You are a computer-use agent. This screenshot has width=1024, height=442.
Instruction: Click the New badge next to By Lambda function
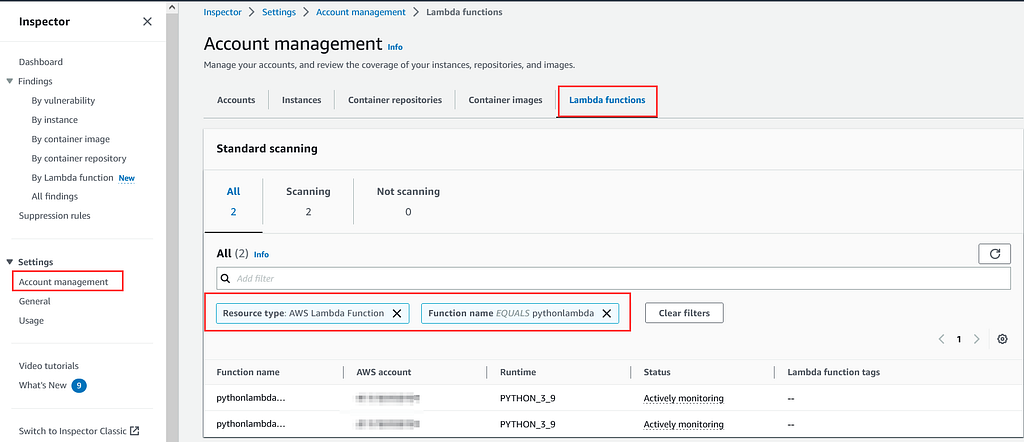(127, 178)
